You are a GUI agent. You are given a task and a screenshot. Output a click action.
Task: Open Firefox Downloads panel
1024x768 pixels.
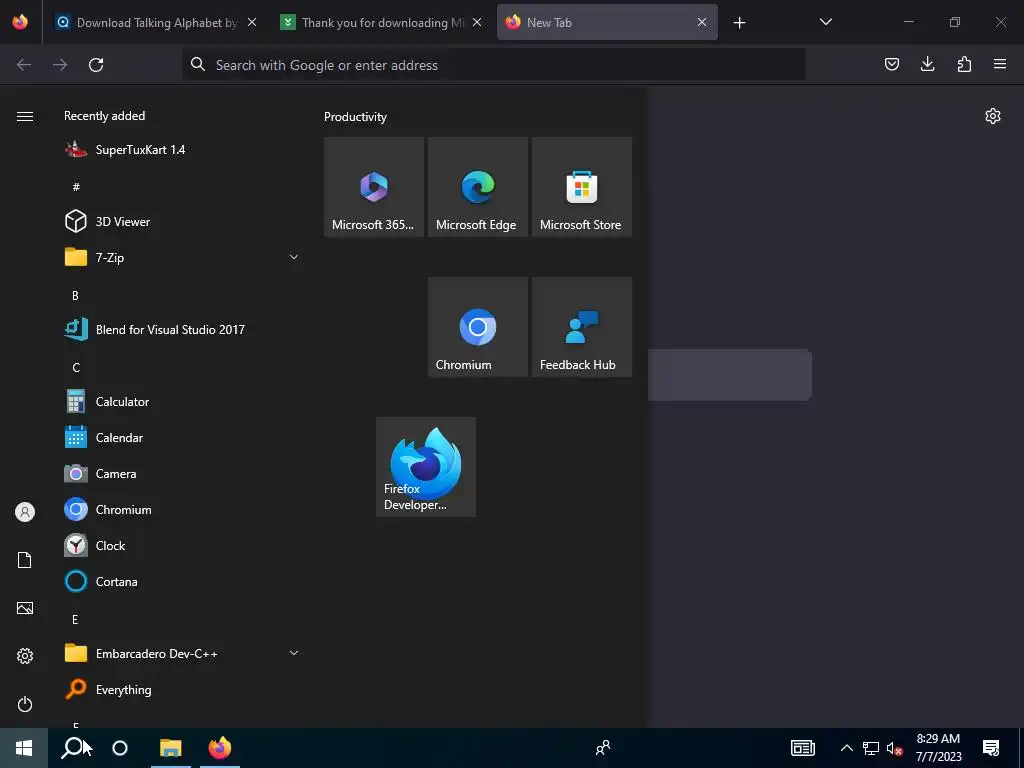coord(927,64)
